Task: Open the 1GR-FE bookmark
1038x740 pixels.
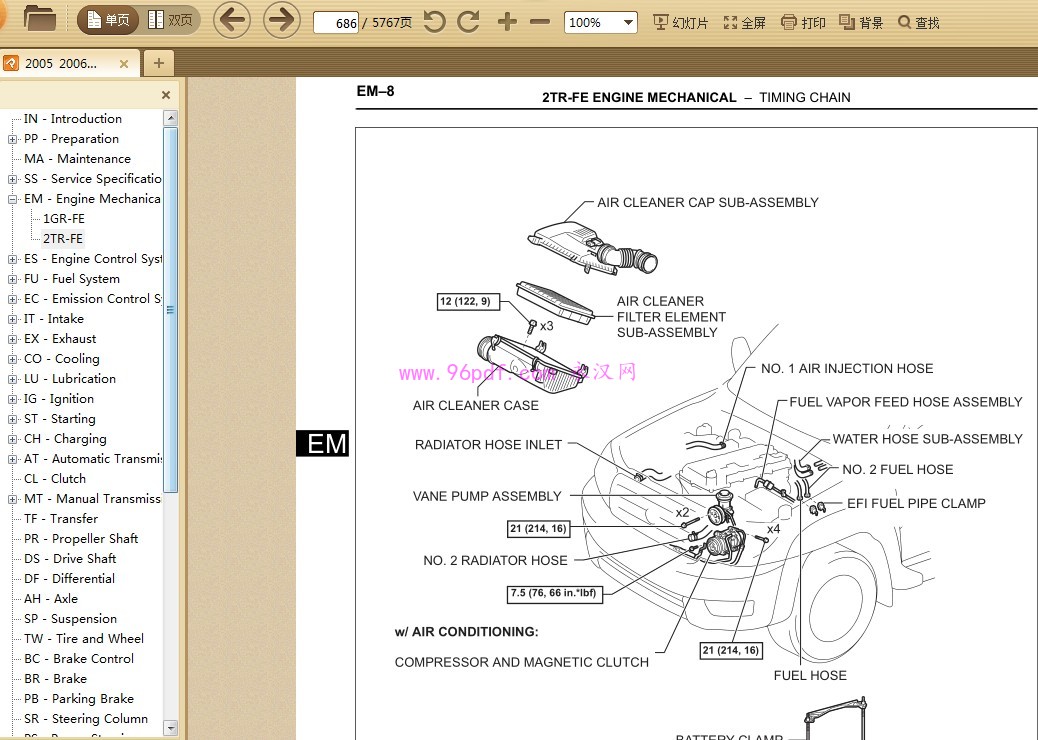Action: (x=64, y=218)
